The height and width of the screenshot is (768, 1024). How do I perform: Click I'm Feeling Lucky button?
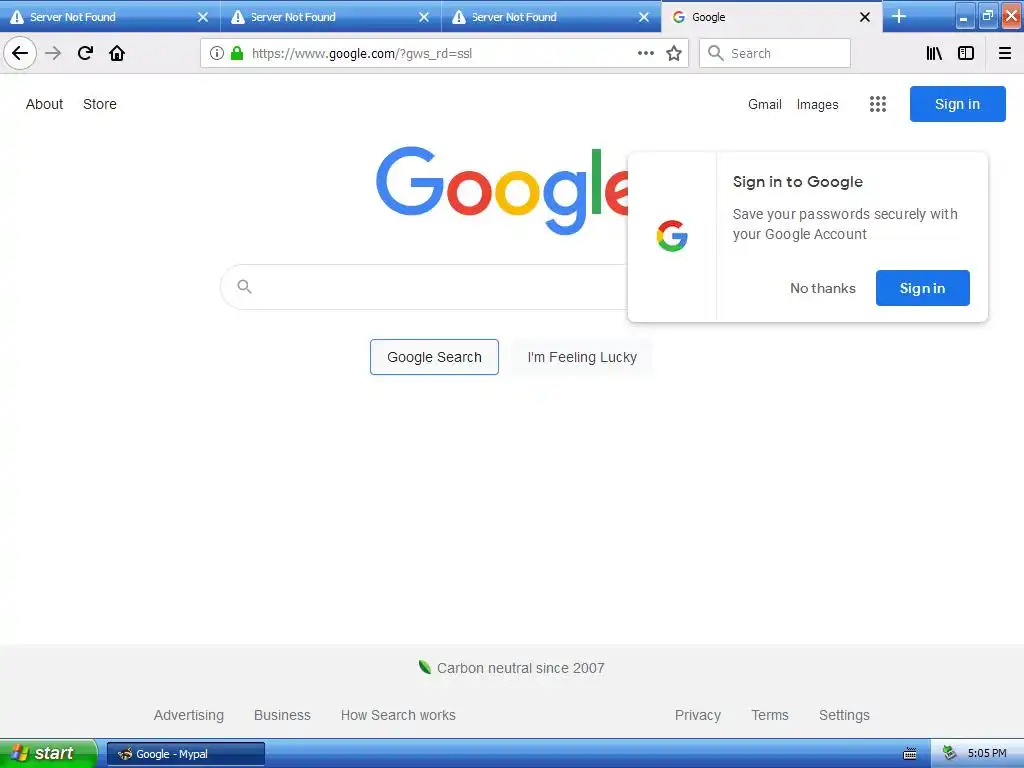582,357
